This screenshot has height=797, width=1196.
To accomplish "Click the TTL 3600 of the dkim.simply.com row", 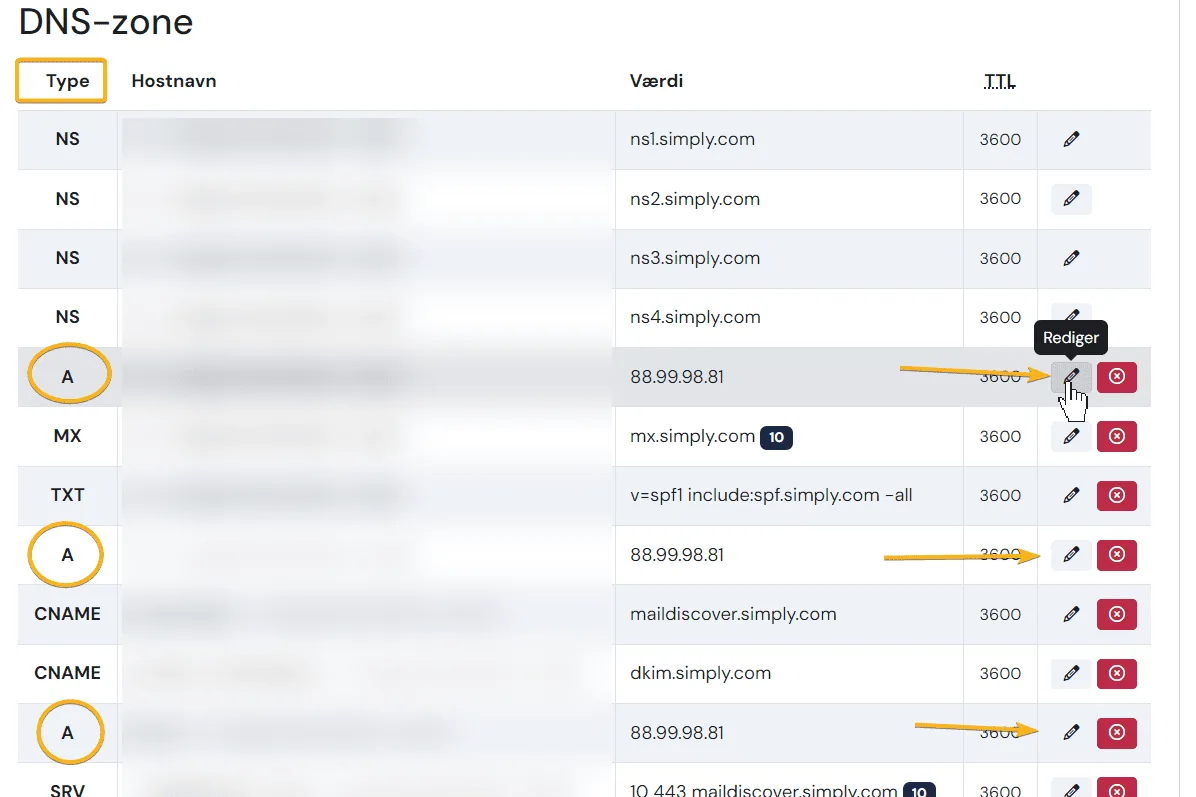I will click(1000, 673).
